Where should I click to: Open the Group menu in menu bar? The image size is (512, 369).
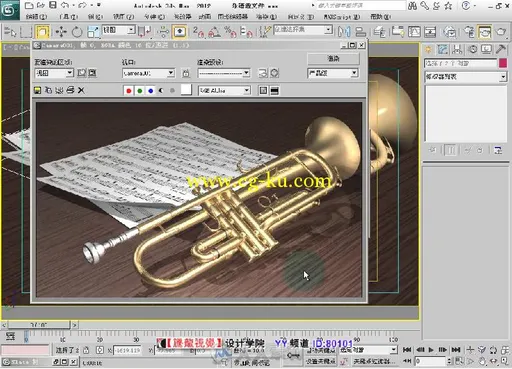95,16
